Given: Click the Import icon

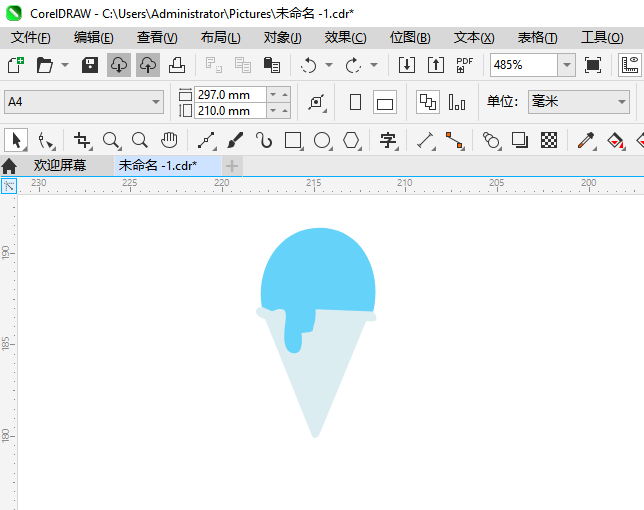Looking at the screenshot, I should (x=407, y=65).
